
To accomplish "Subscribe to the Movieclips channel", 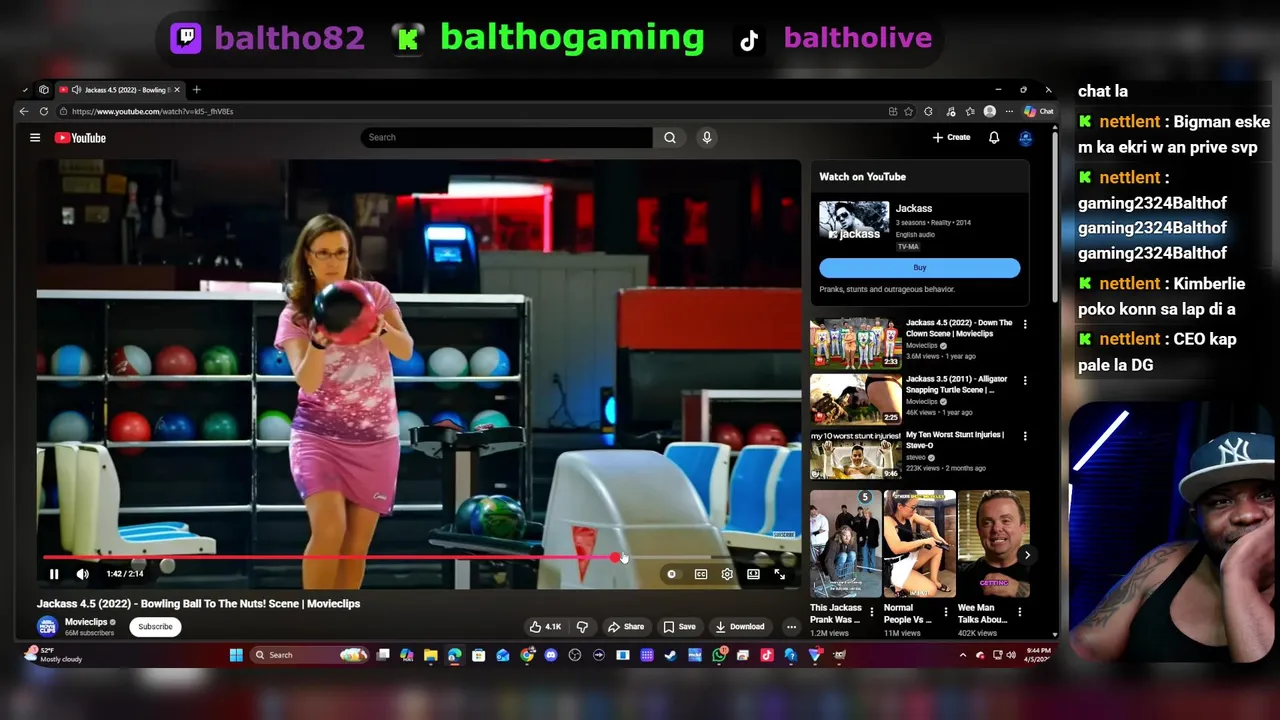I will point(155,627).
